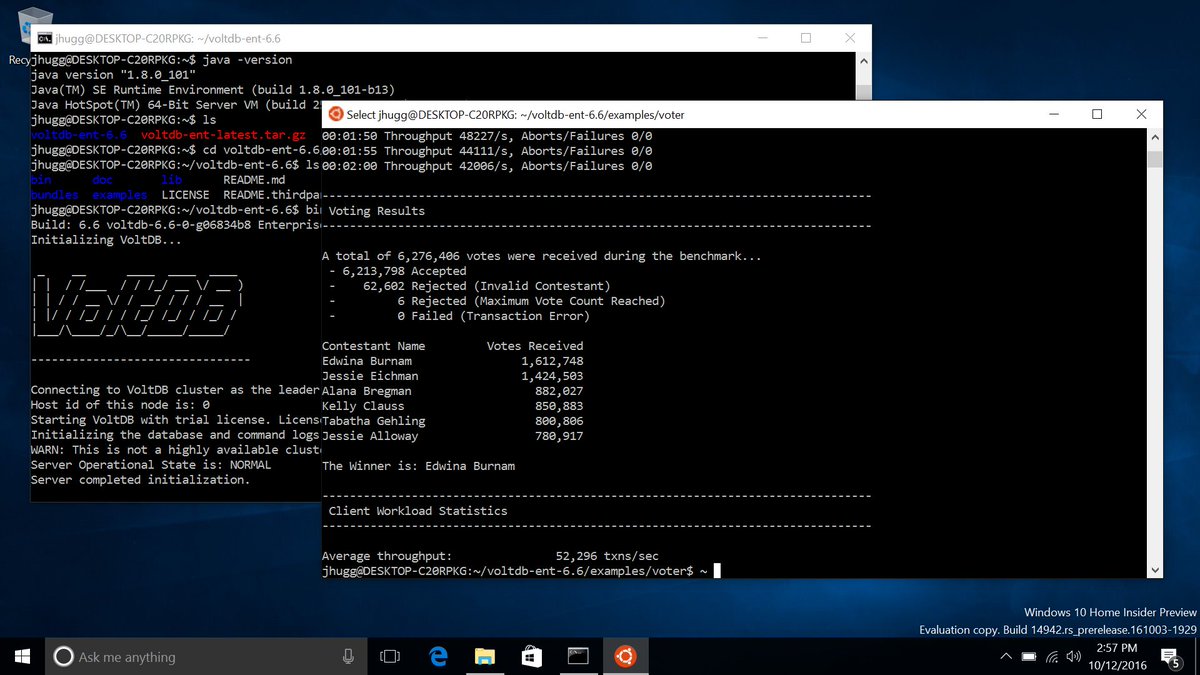Click the 'Average throughput' 52,296 txns/sec line

(x=490, y=556)
